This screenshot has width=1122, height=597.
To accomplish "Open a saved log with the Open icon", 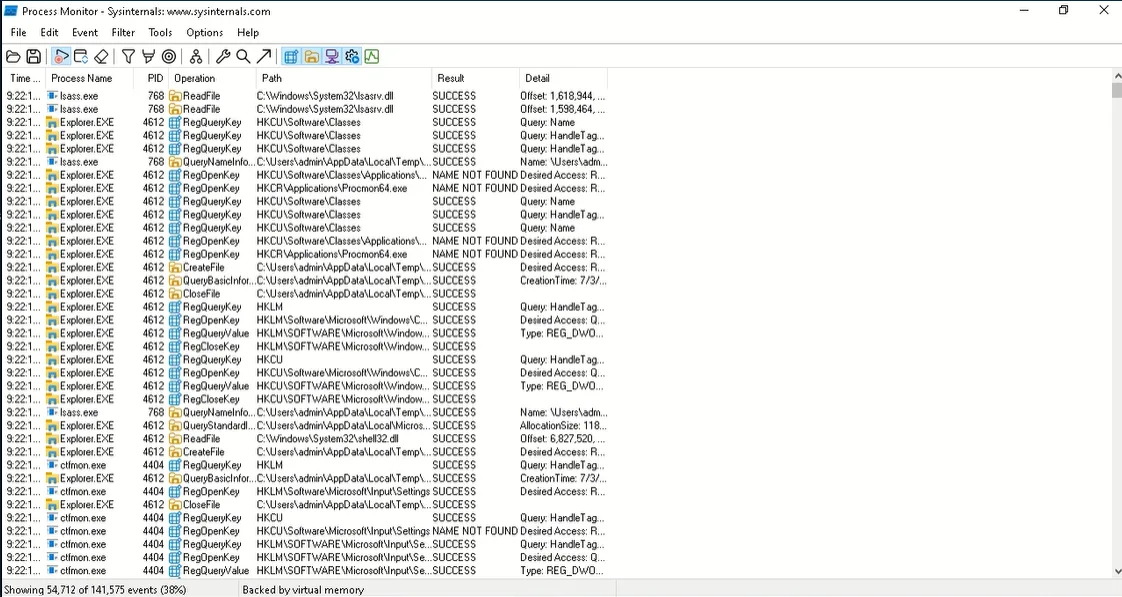I will [13, 57].
